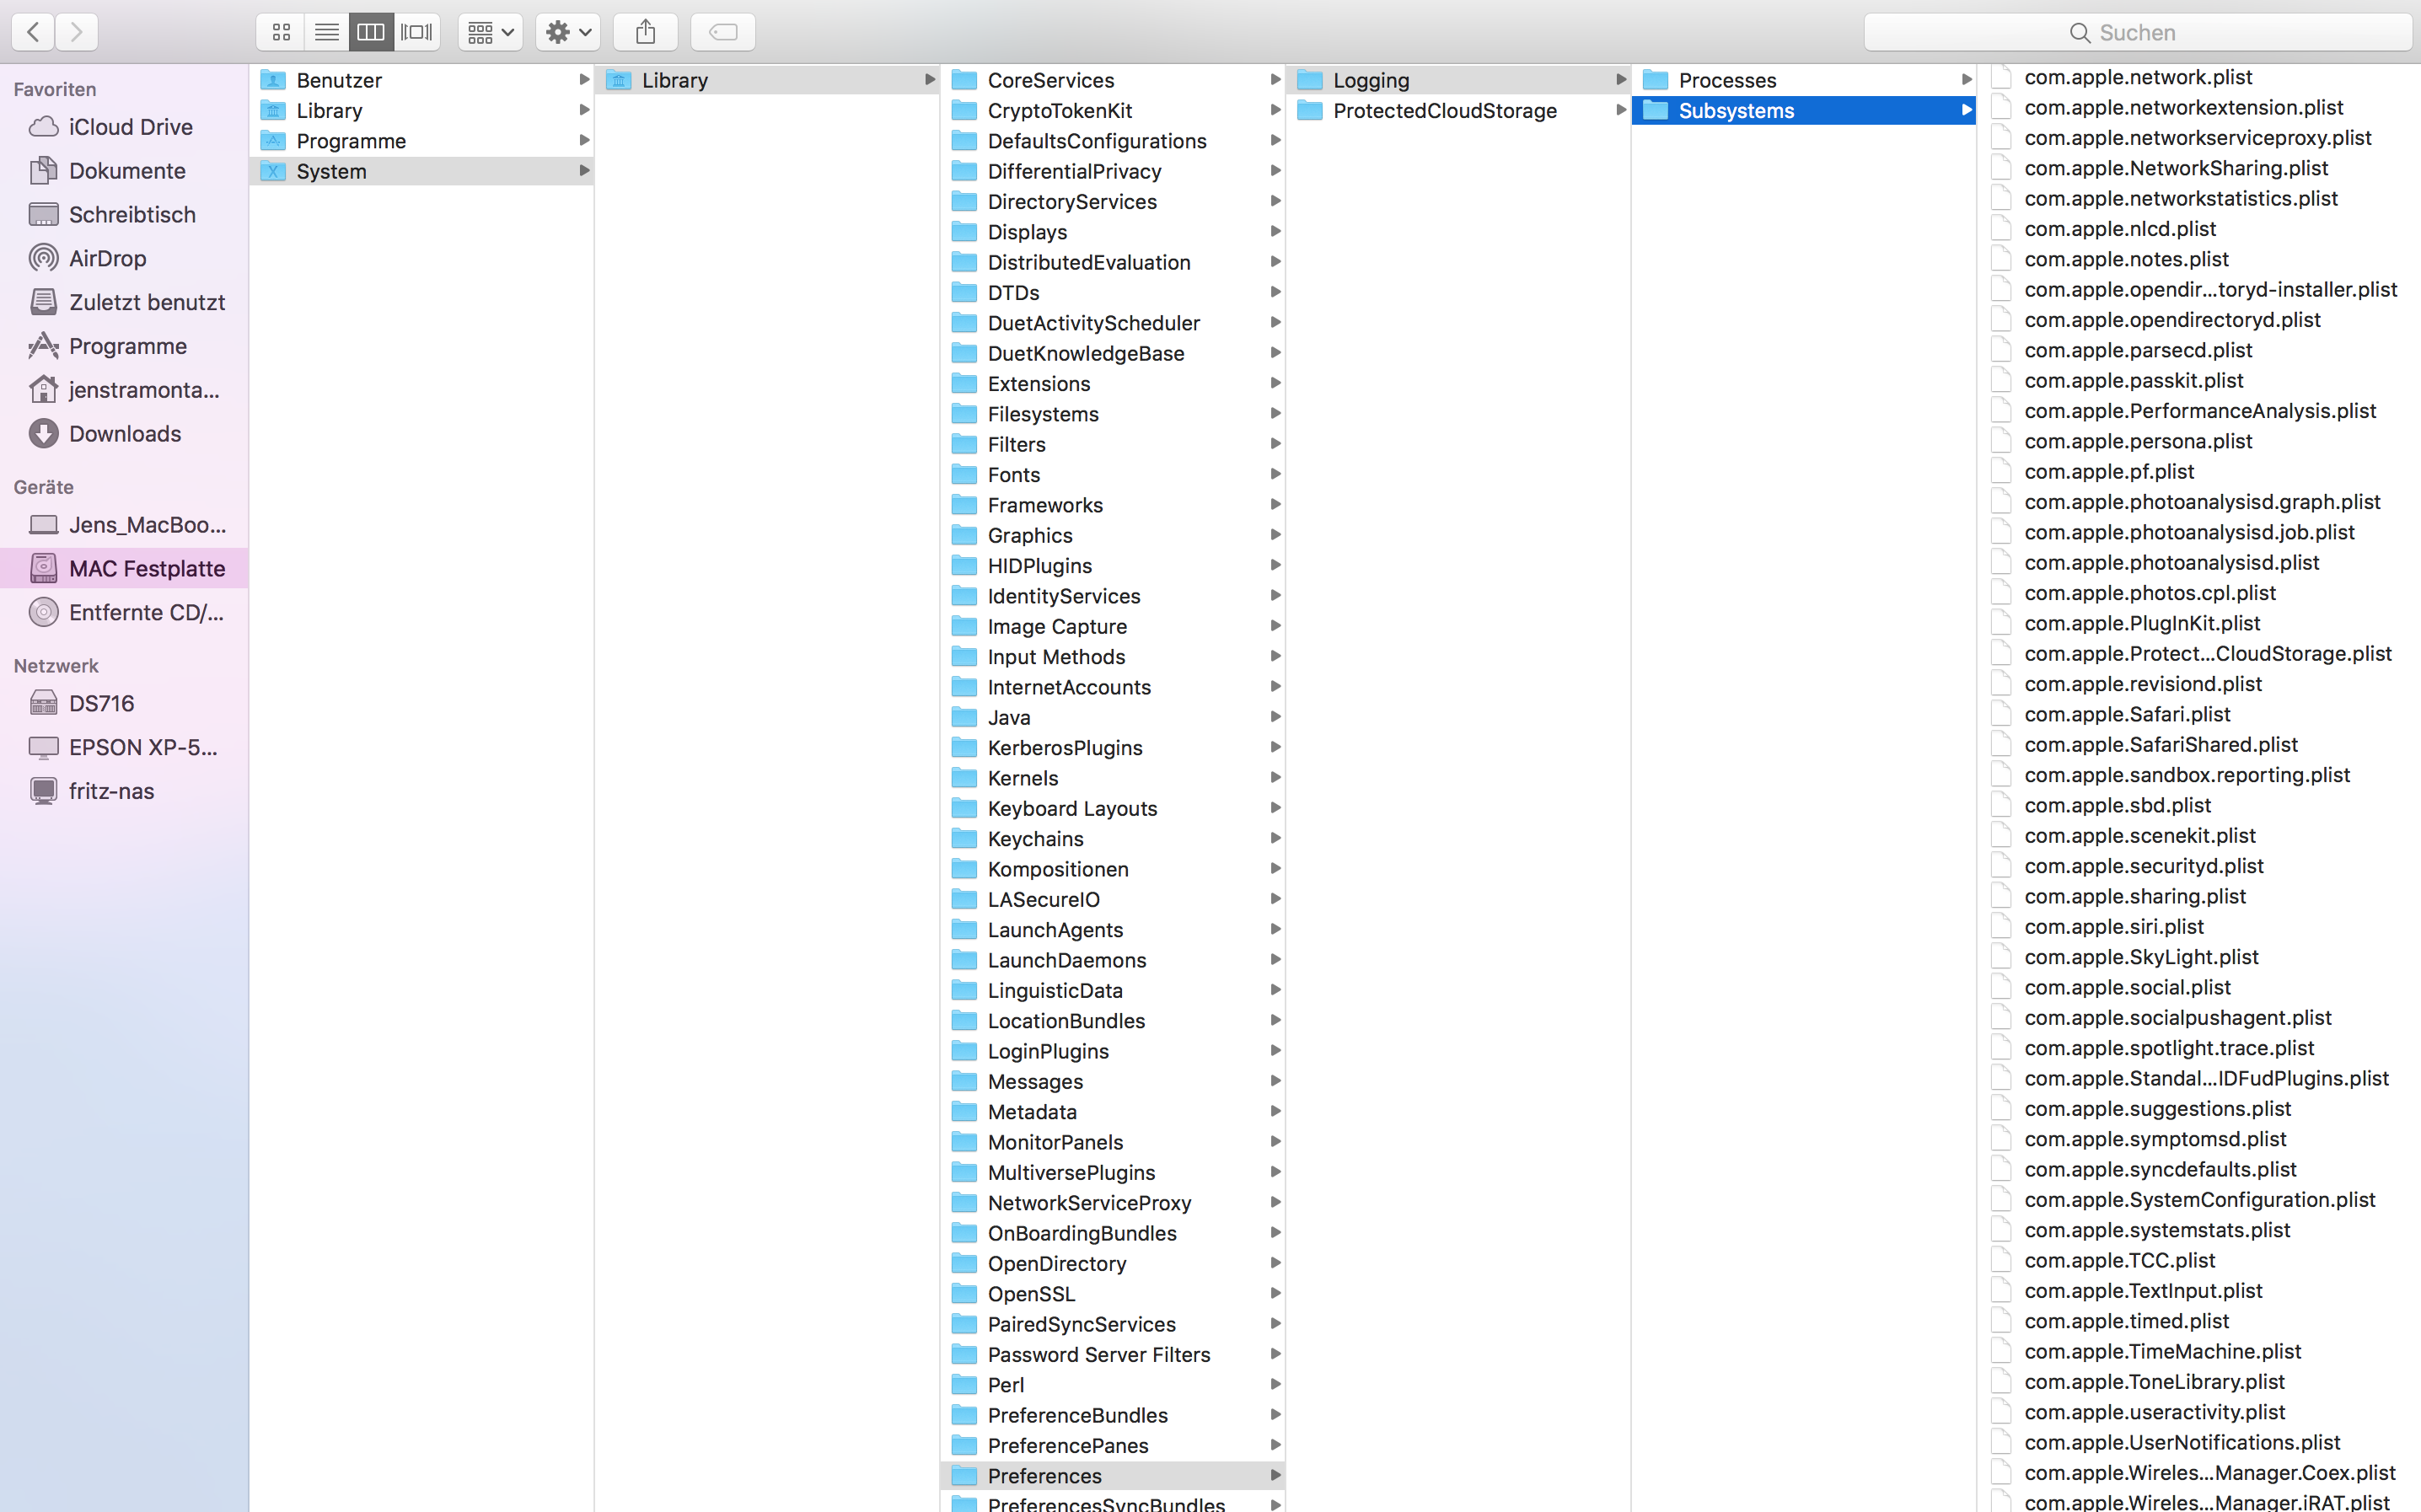Open com.apple.Safari.plist file
Image resolution: width=2421 pixels, height=1512 pixels.
[2126, 714]
